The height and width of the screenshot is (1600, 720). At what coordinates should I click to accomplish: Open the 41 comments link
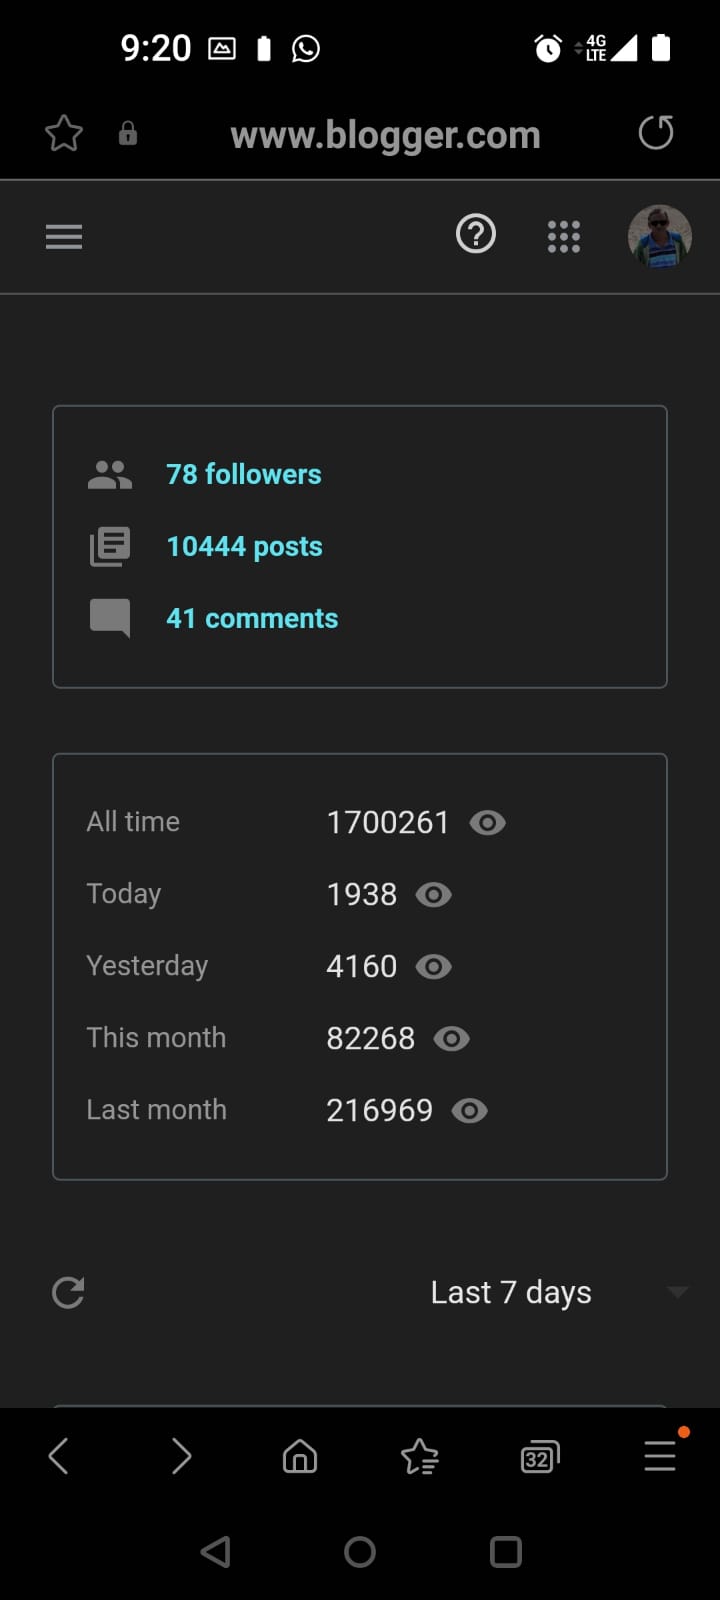pos(252,618)
